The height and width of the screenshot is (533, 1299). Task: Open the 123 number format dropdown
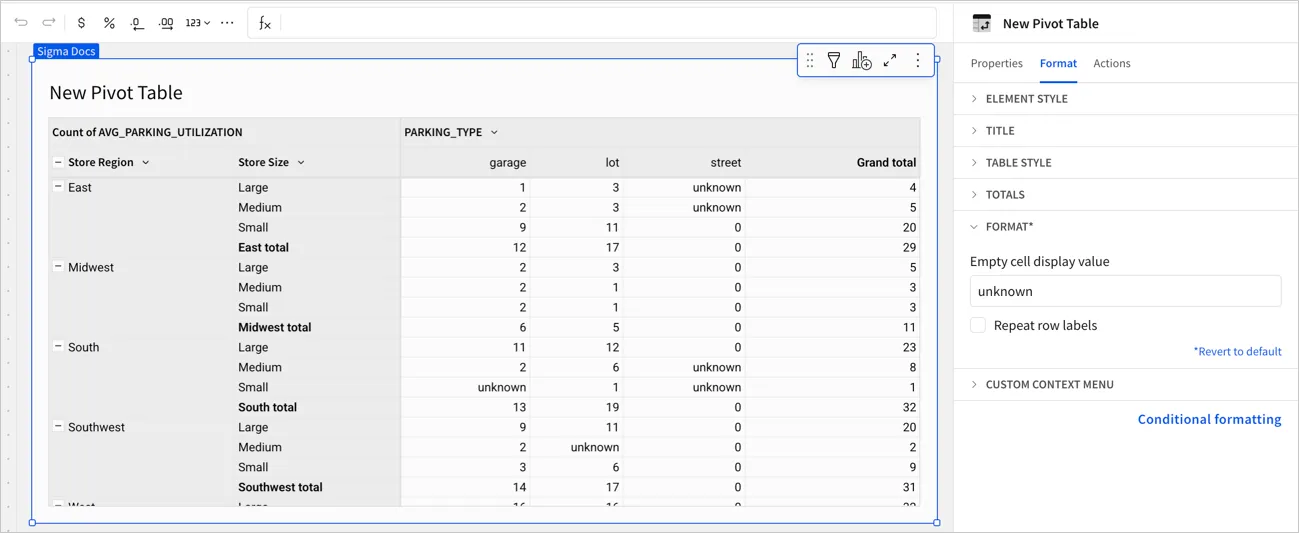click(197, 22)
